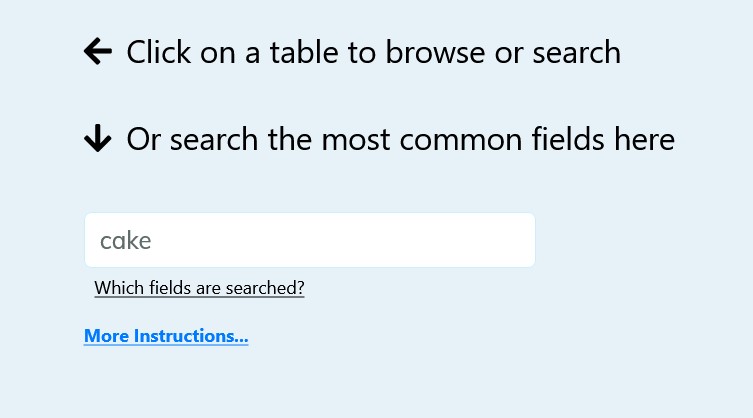Viewport: 753px width, 418px height.
Task: Click the down-pointing arrow icon
Action: coord(97,140)
